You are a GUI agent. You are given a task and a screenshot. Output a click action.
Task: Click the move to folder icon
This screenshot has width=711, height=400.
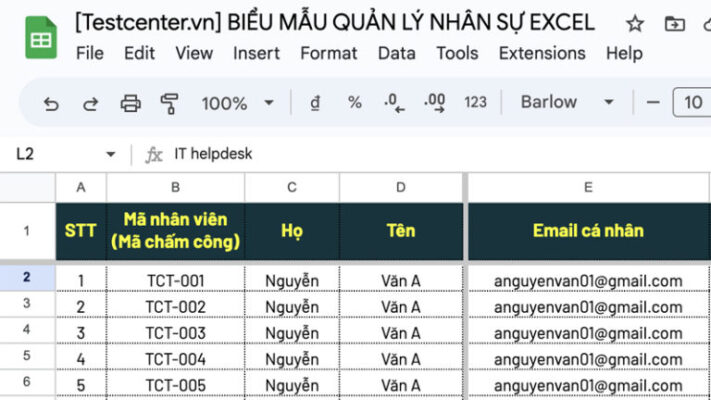(x=674, y=23)
